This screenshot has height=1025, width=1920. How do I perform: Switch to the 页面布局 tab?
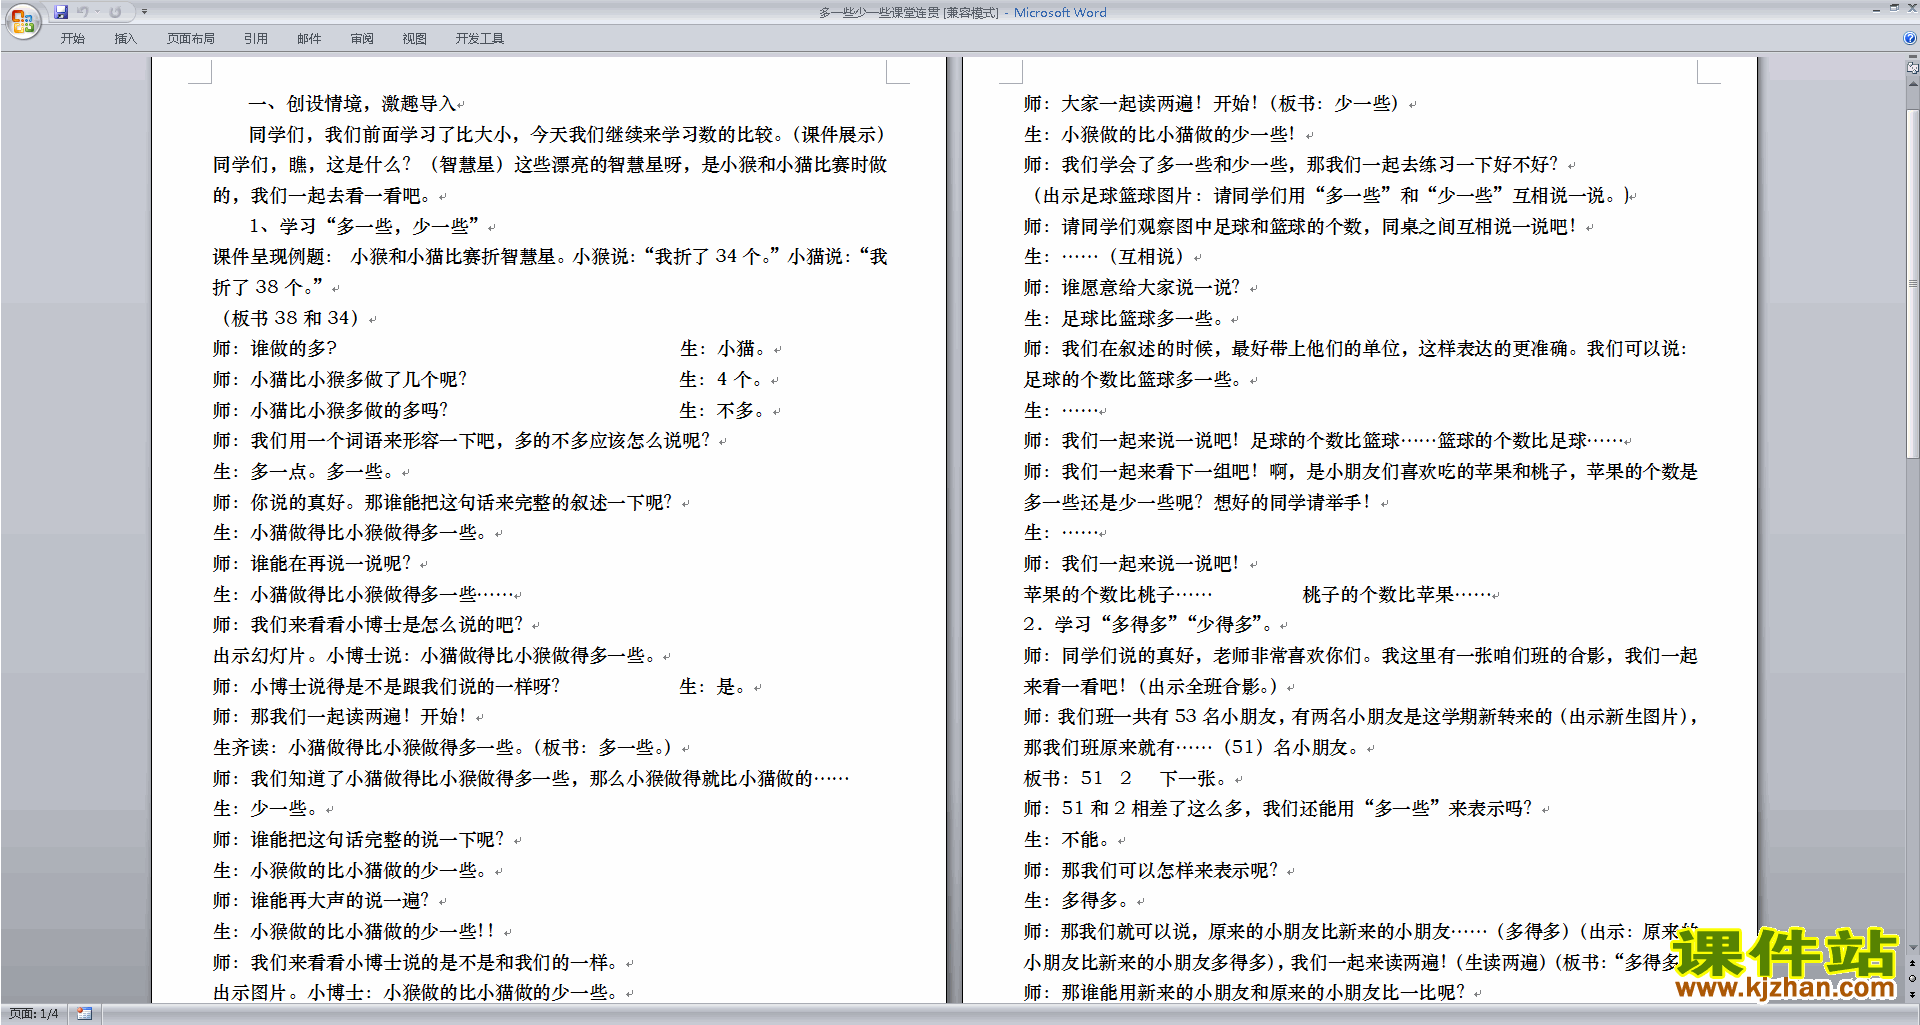point(191,38)
